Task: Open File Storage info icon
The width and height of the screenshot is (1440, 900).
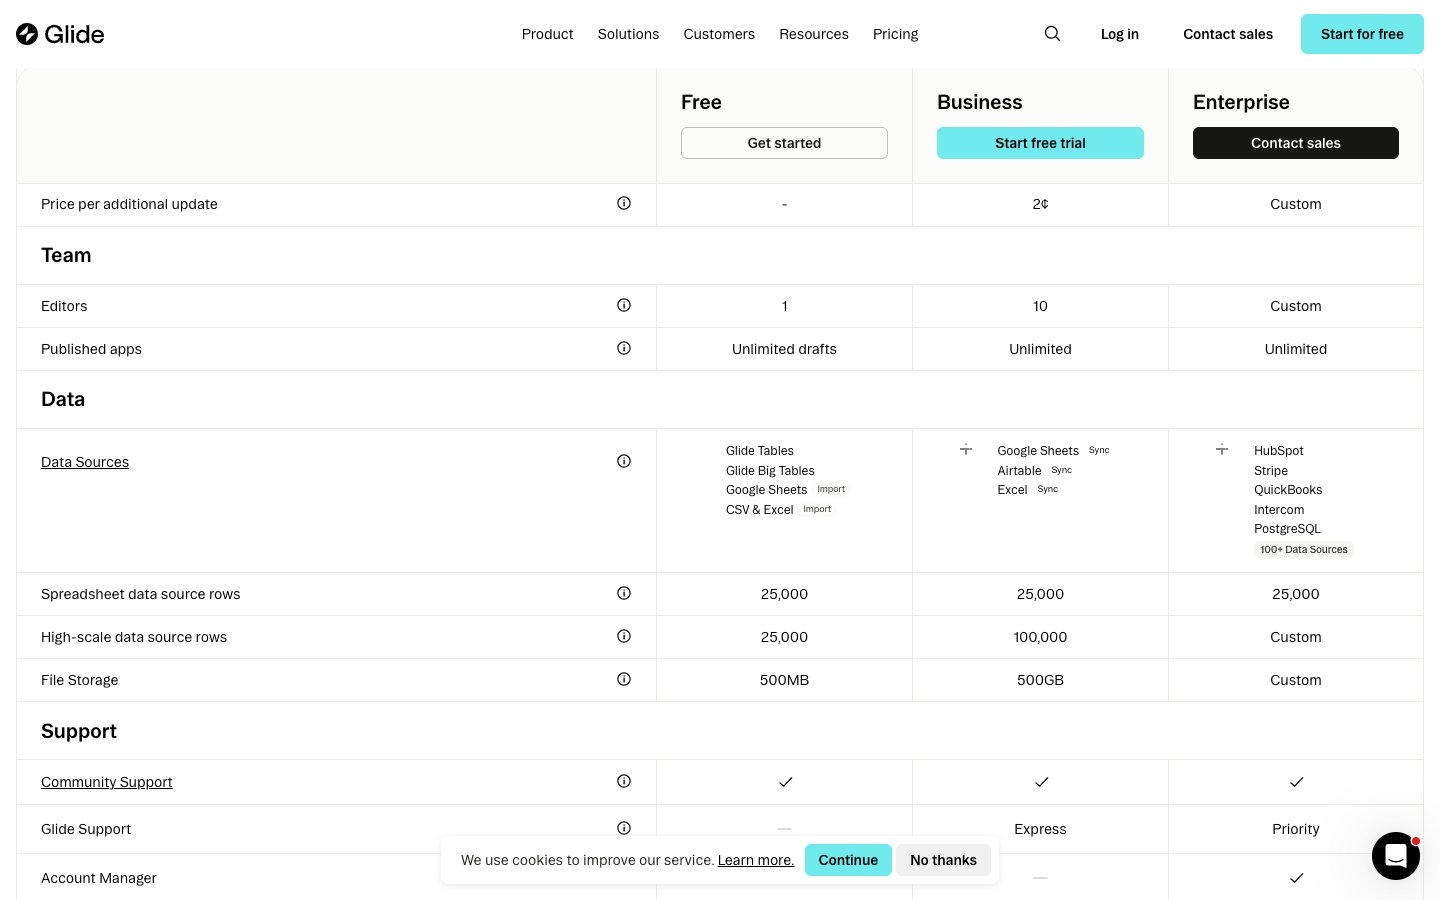Action: pyautogui.click(x=624, y=680)
